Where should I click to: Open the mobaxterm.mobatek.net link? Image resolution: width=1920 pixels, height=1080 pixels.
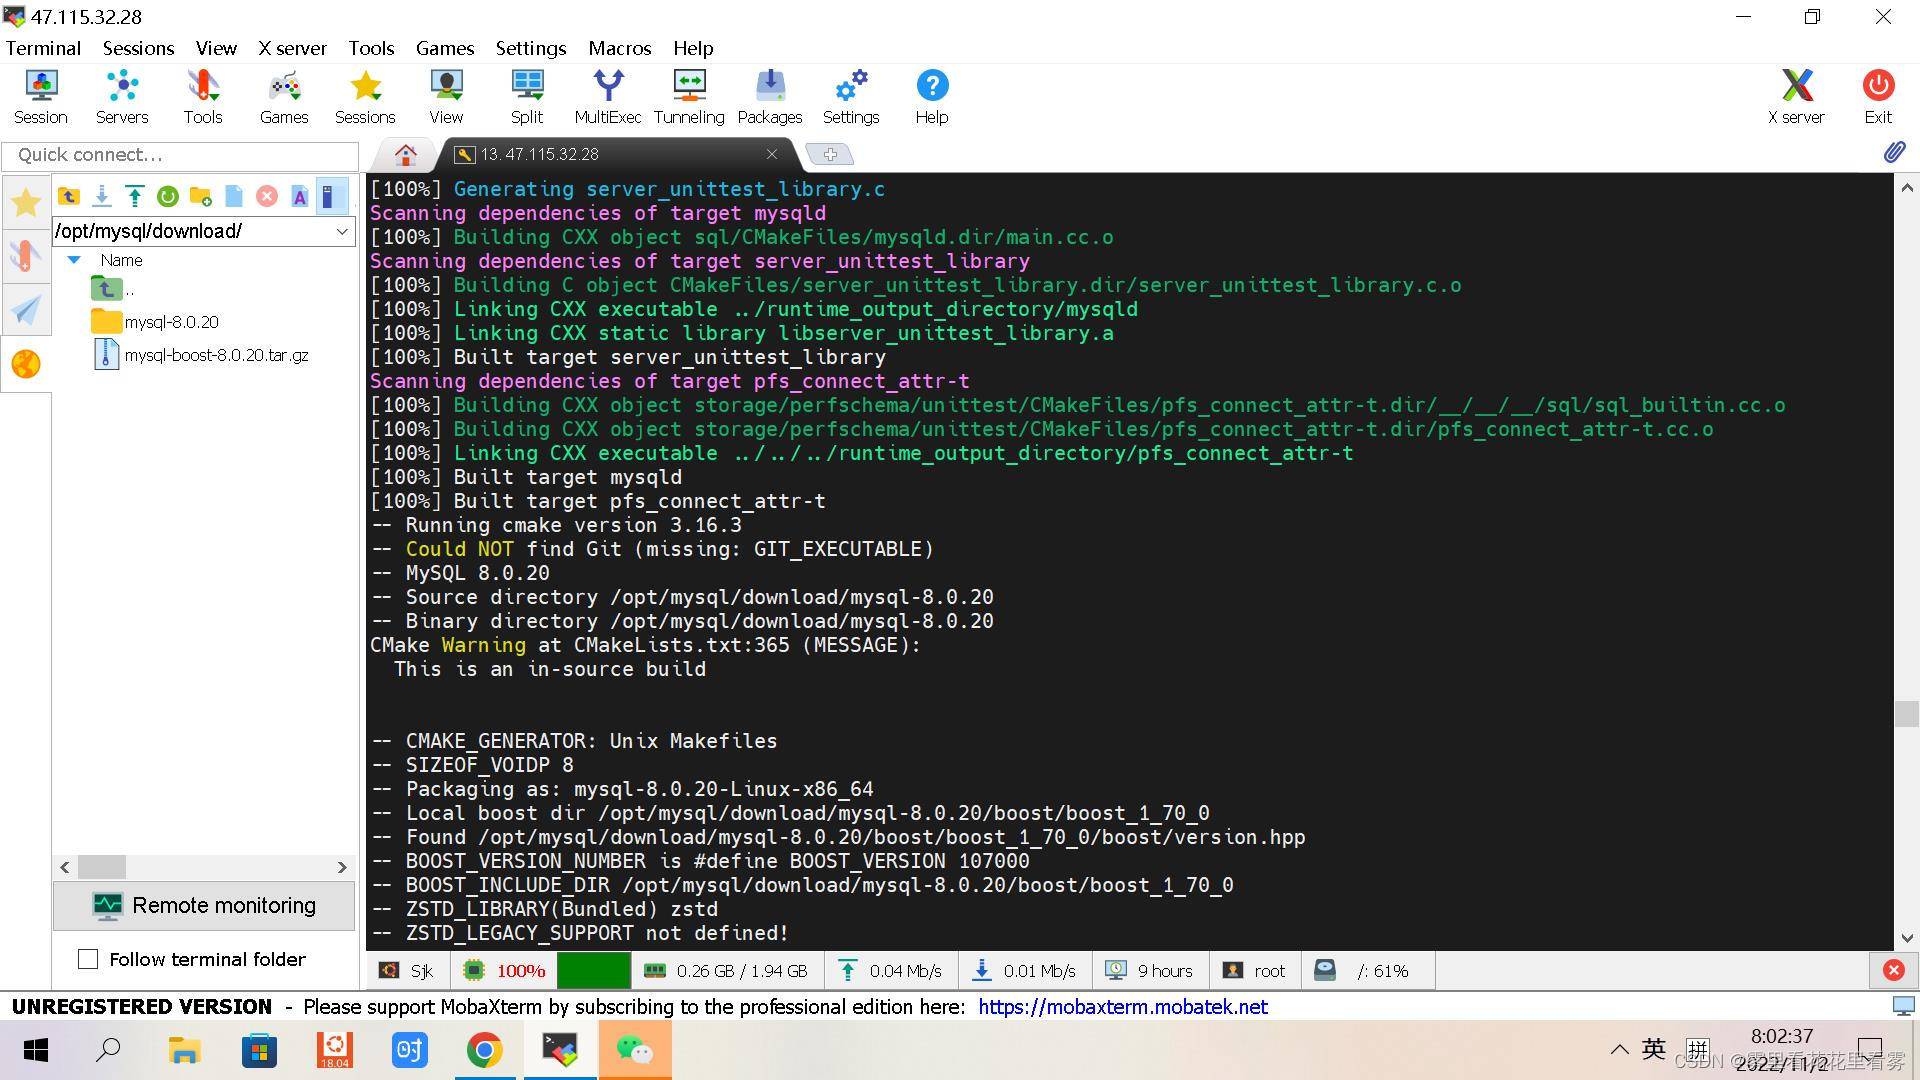click(x=1122, y=1007)
